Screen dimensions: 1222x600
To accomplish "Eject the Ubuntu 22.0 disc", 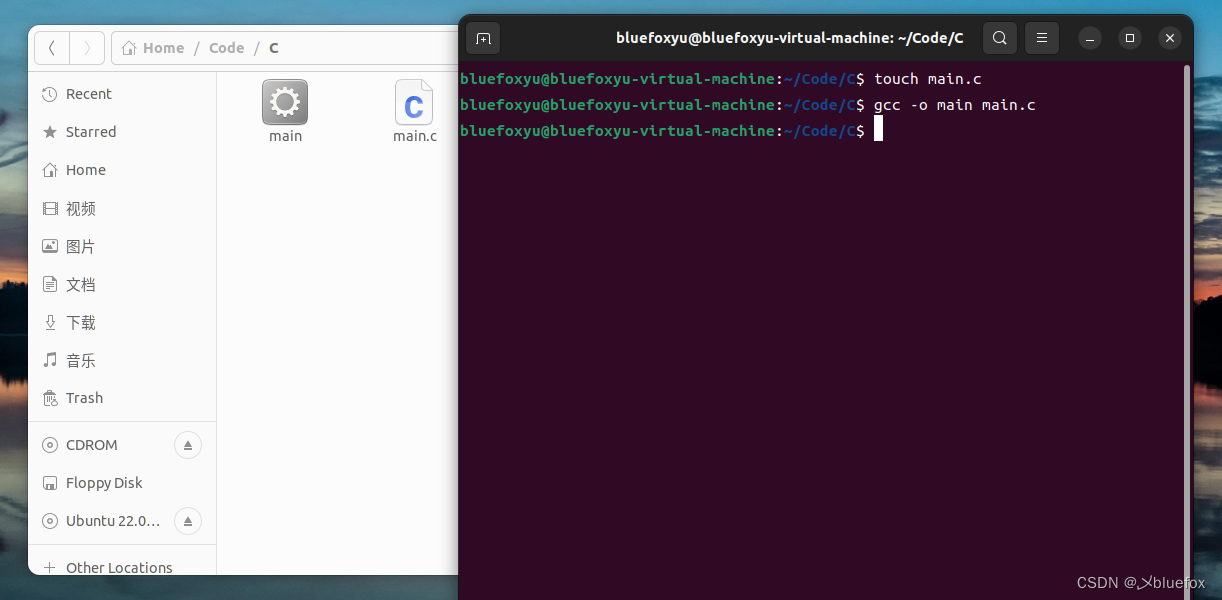I will pyautogui.click(x=188, y=521).
